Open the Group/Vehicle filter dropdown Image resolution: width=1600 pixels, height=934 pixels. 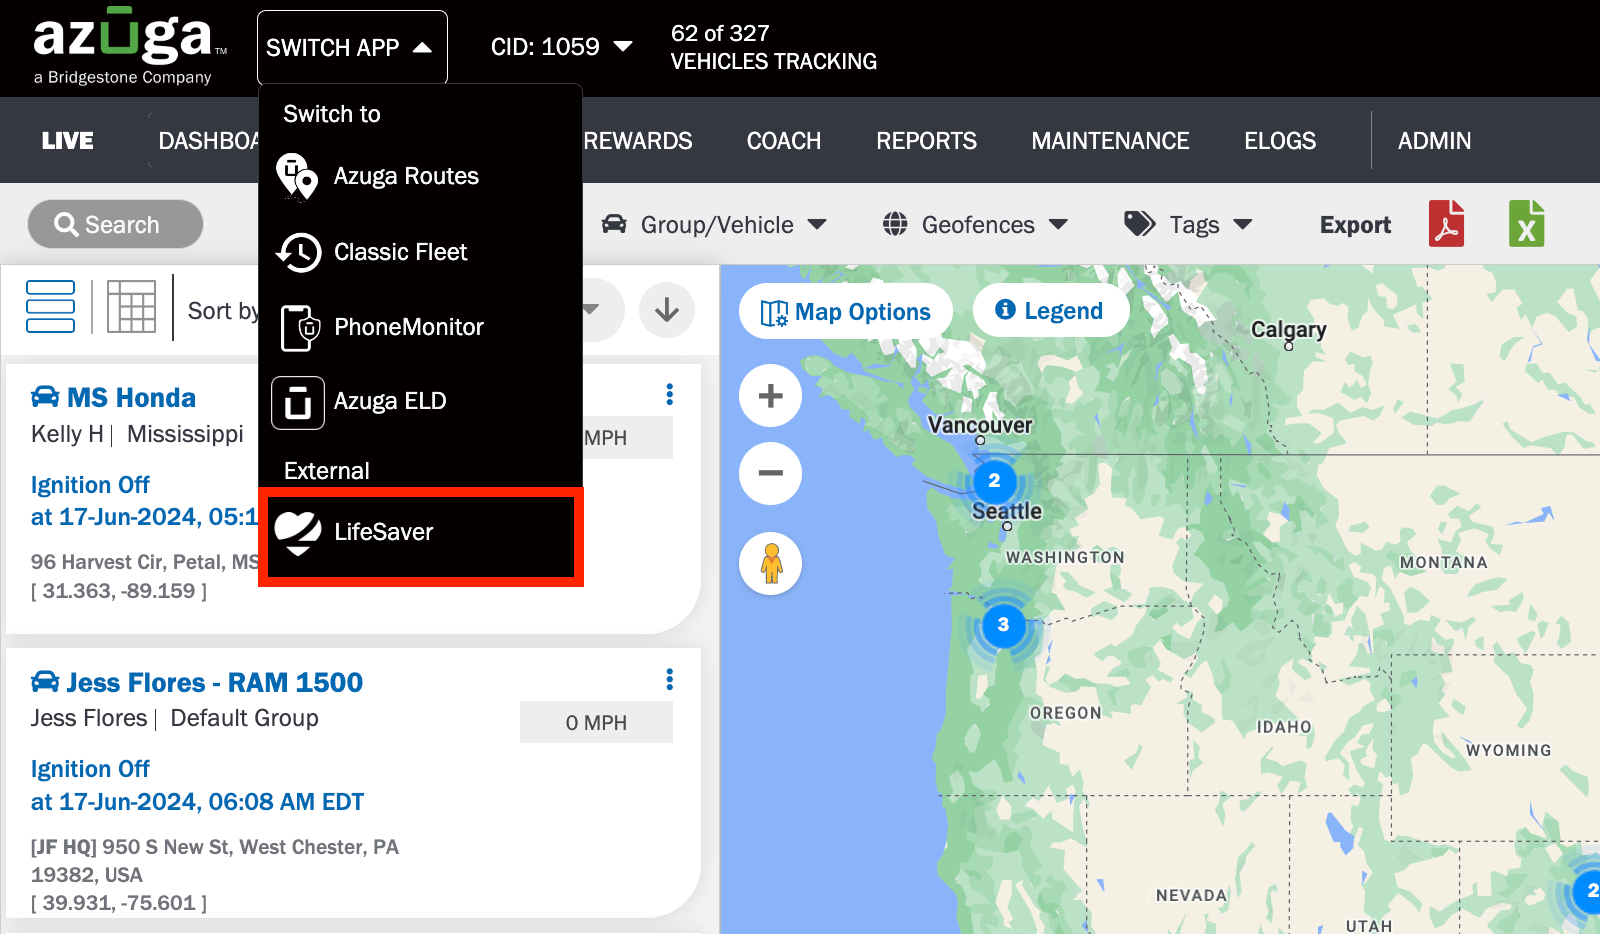tap(714, 225)
